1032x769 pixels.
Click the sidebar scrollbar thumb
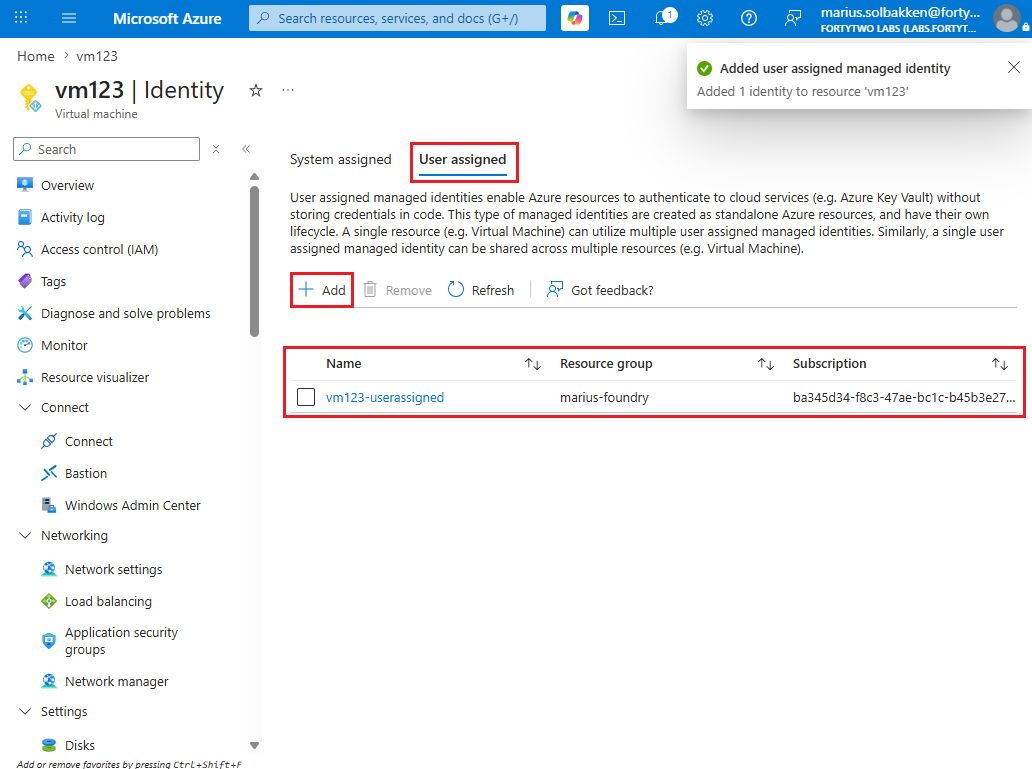point(255,261)
